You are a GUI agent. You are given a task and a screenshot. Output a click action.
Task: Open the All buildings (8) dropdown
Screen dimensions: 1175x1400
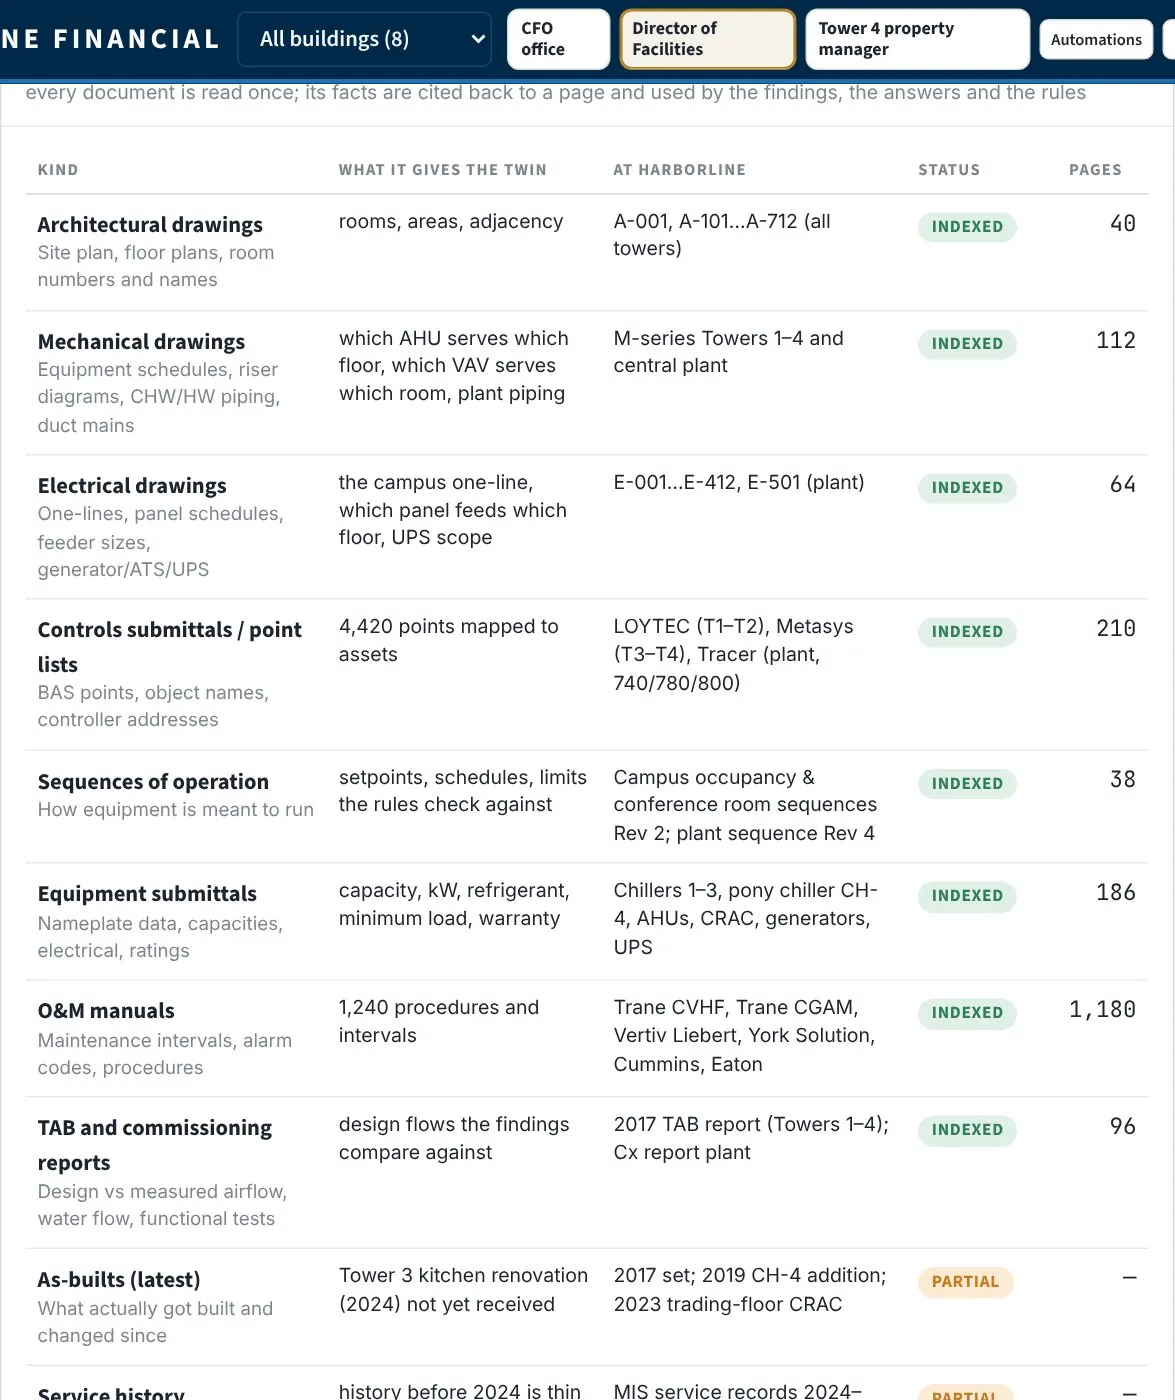[x=364, y=39]
